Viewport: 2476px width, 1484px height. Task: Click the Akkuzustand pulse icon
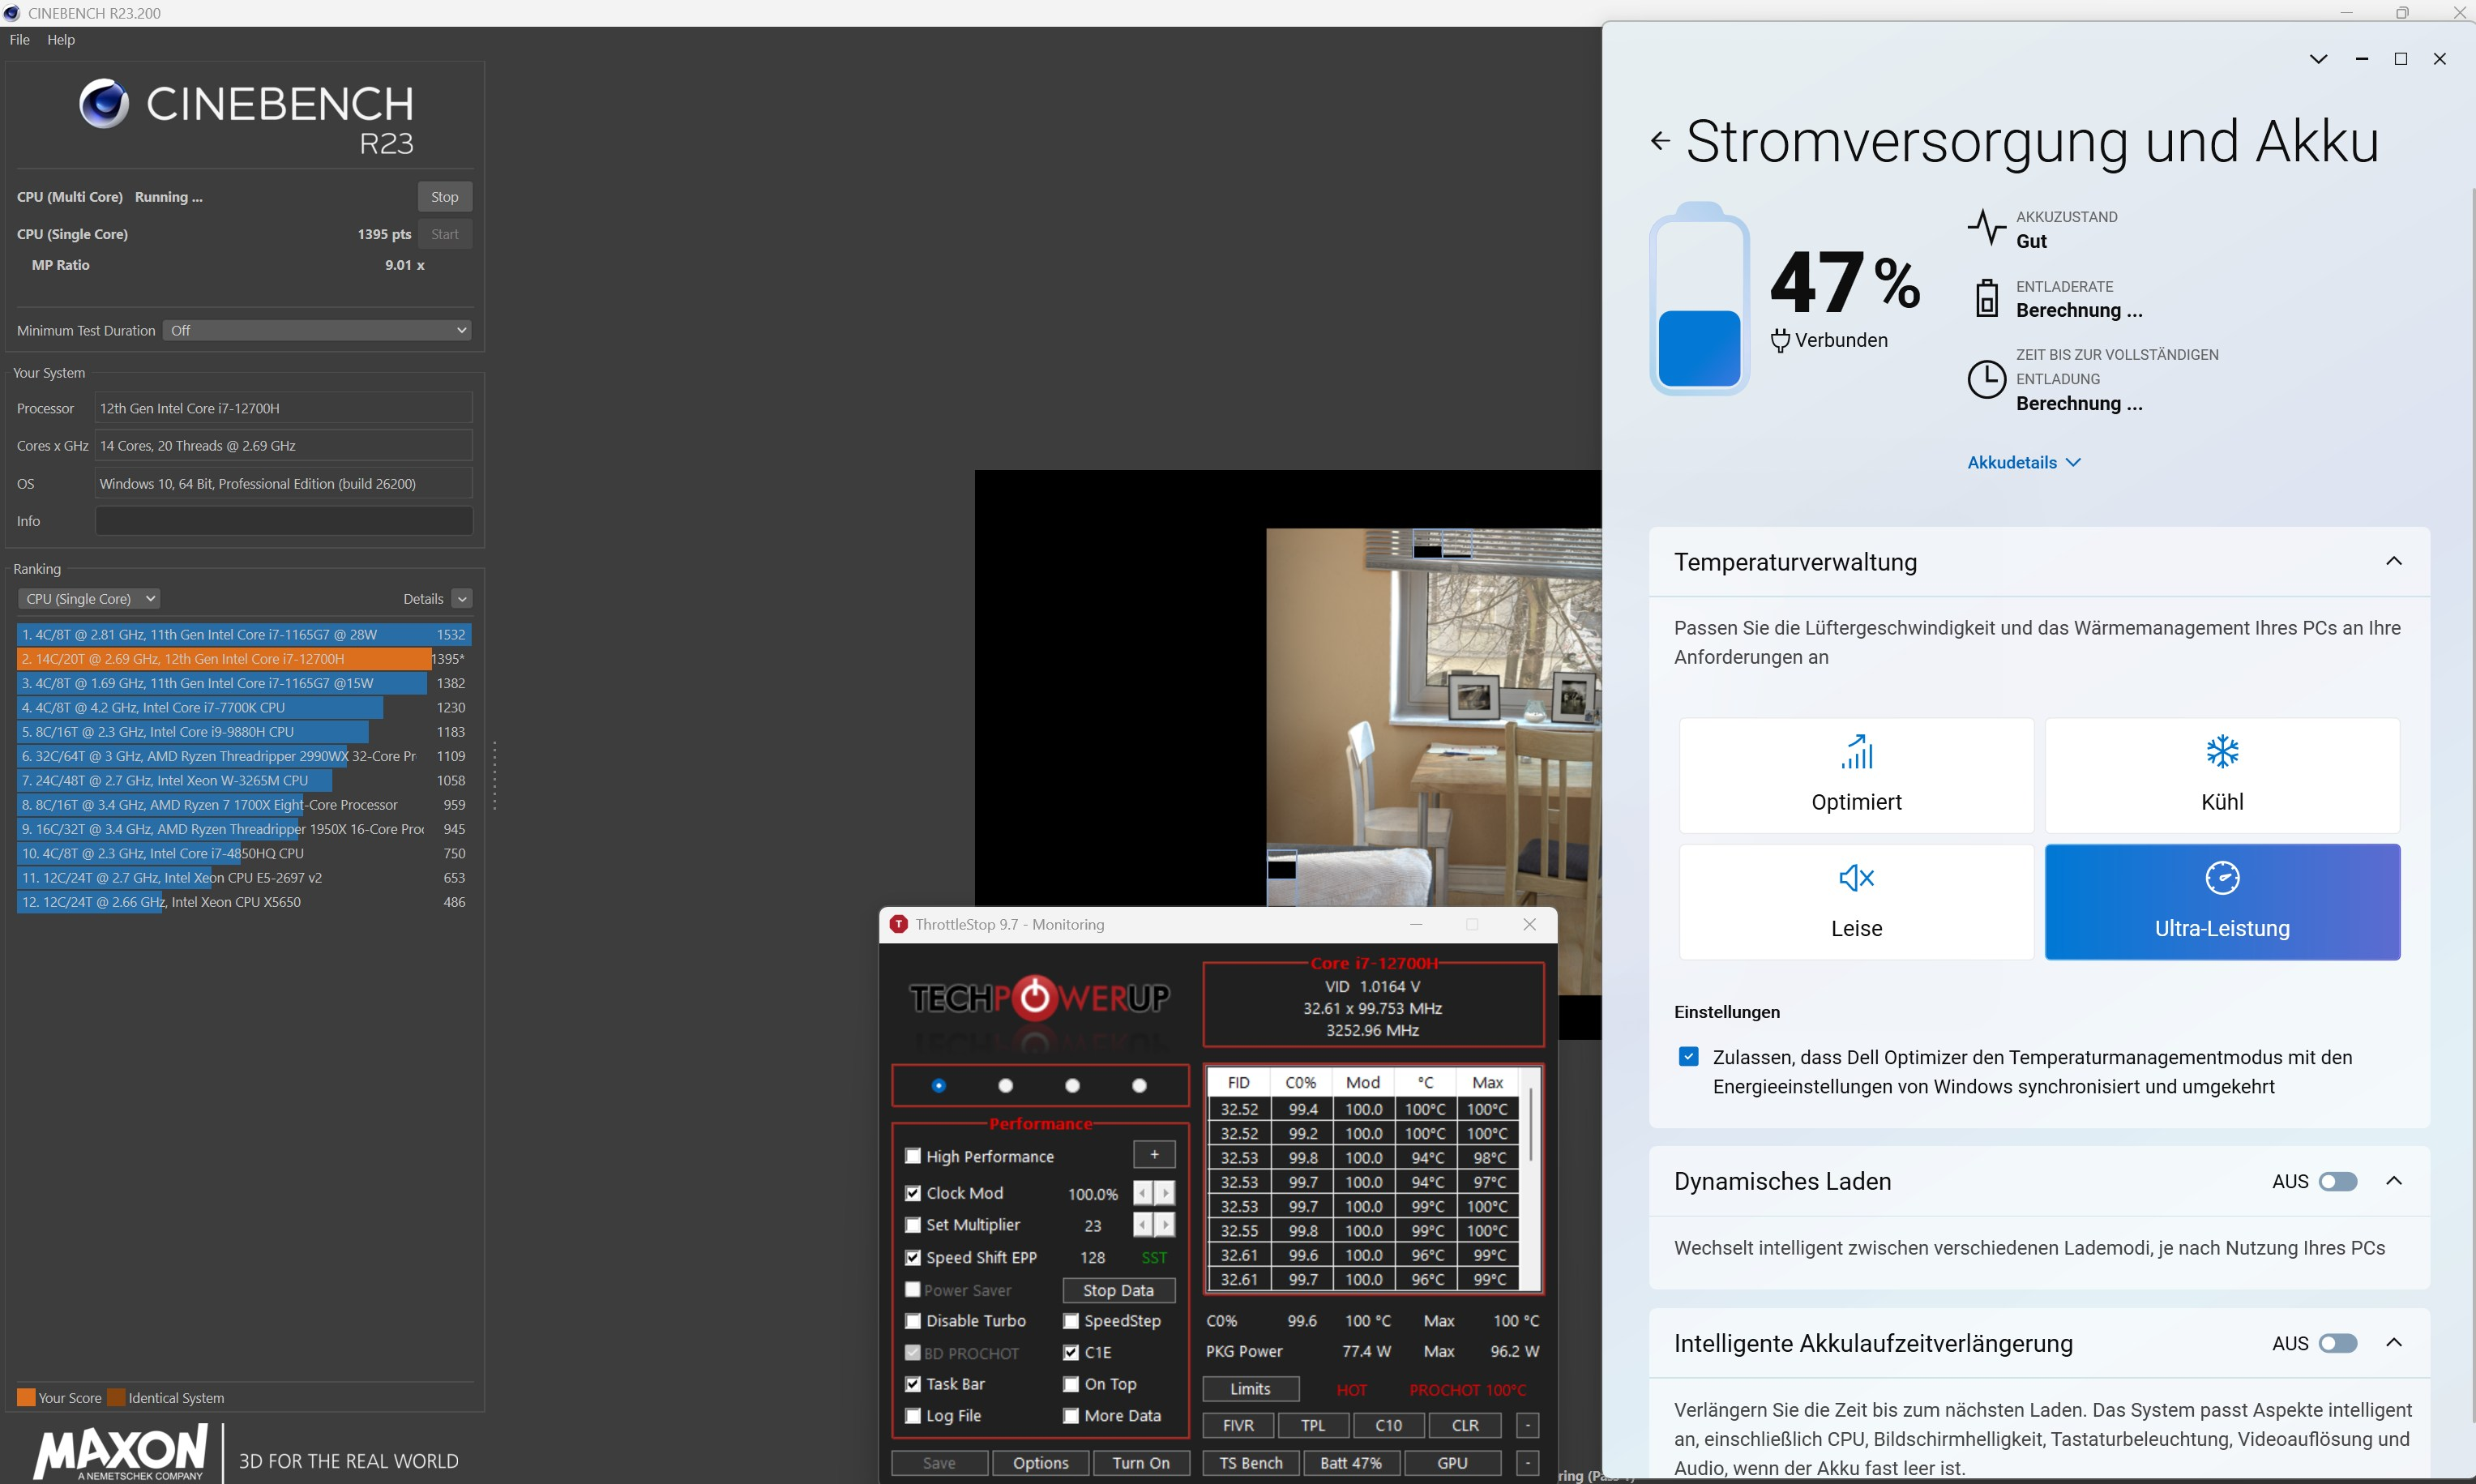coord(1986,227)
